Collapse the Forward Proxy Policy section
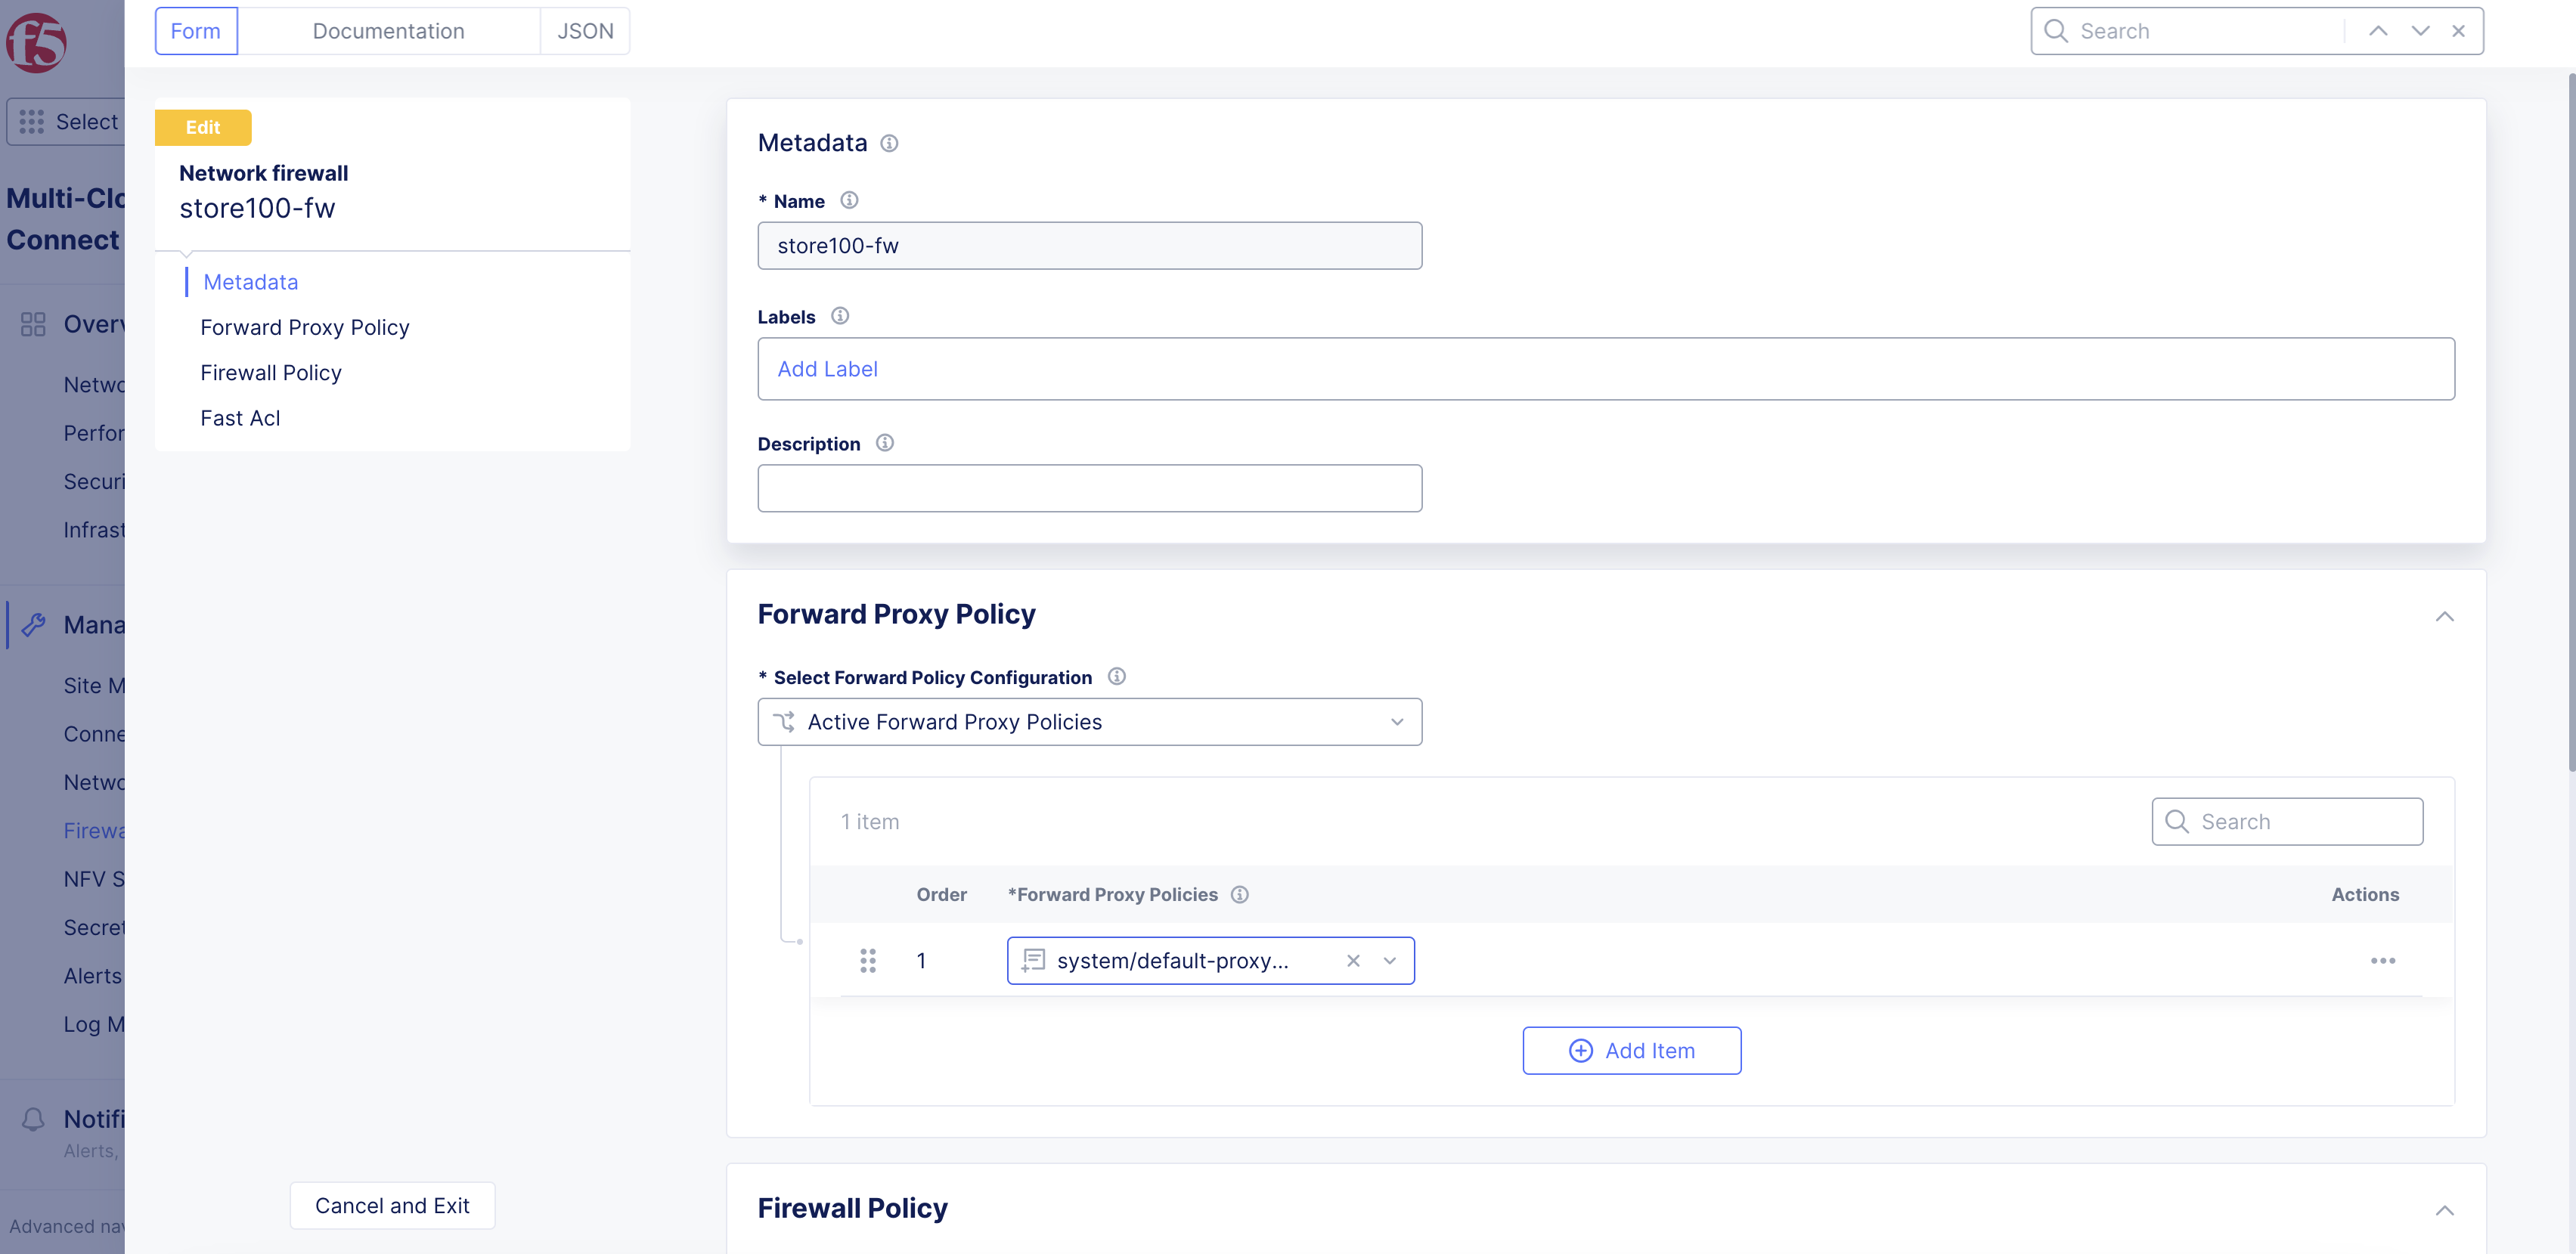 (x=2446, y=615)
